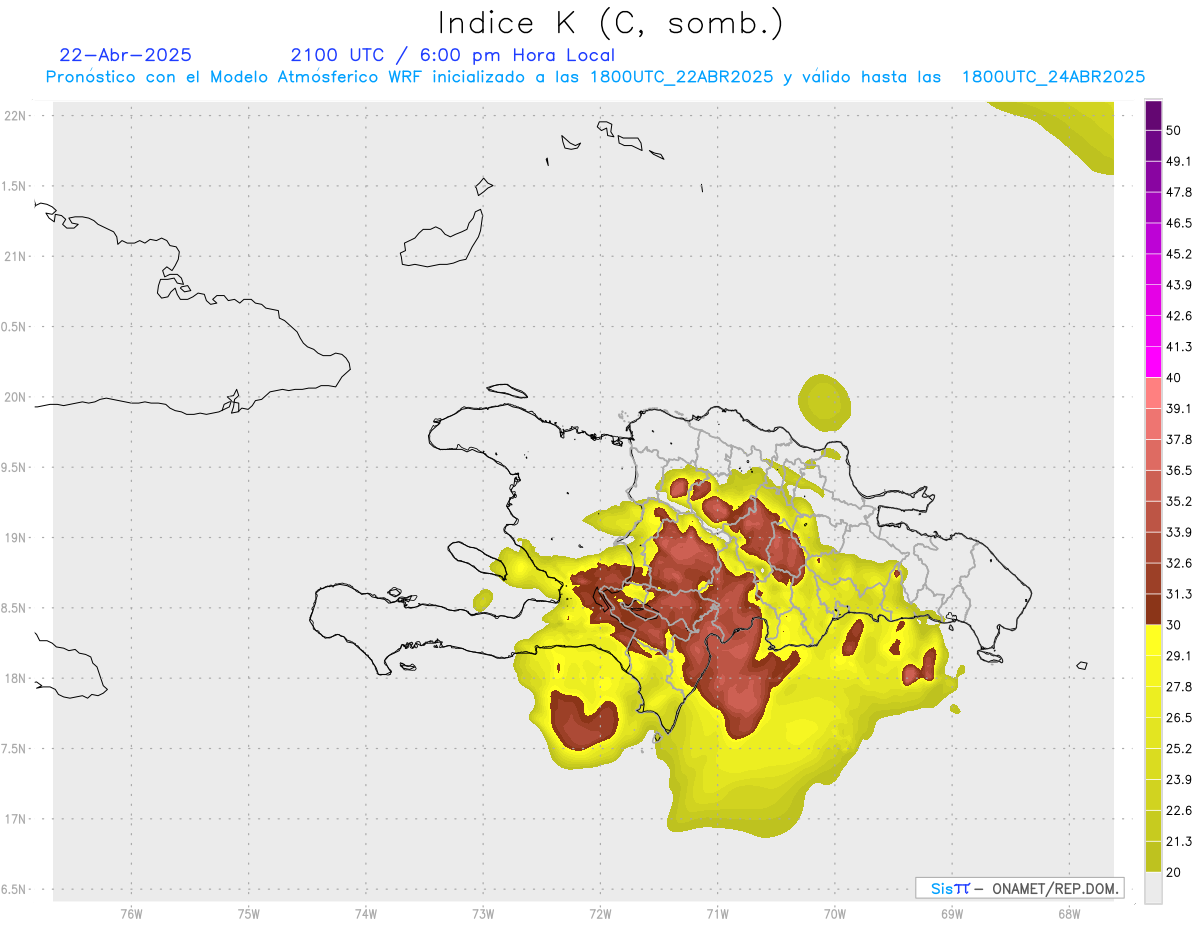Screen dimensions: 1200x927
Task: Click the '74W' longitude label
Action: (365, 914)
